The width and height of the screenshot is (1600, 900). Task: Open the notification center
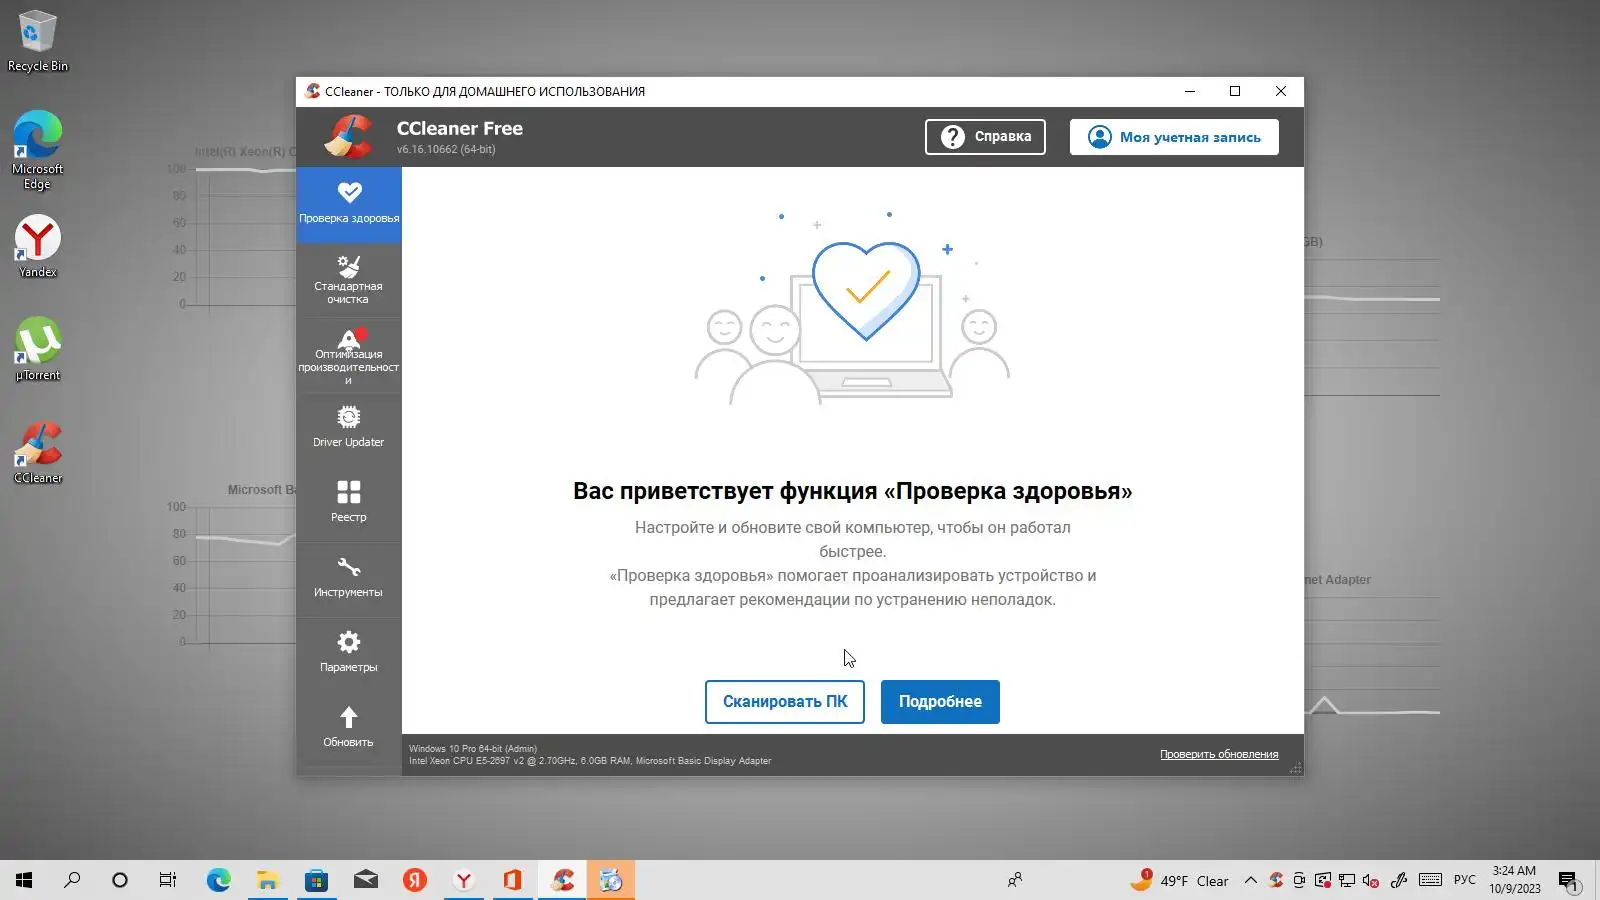click(1568, 880)
